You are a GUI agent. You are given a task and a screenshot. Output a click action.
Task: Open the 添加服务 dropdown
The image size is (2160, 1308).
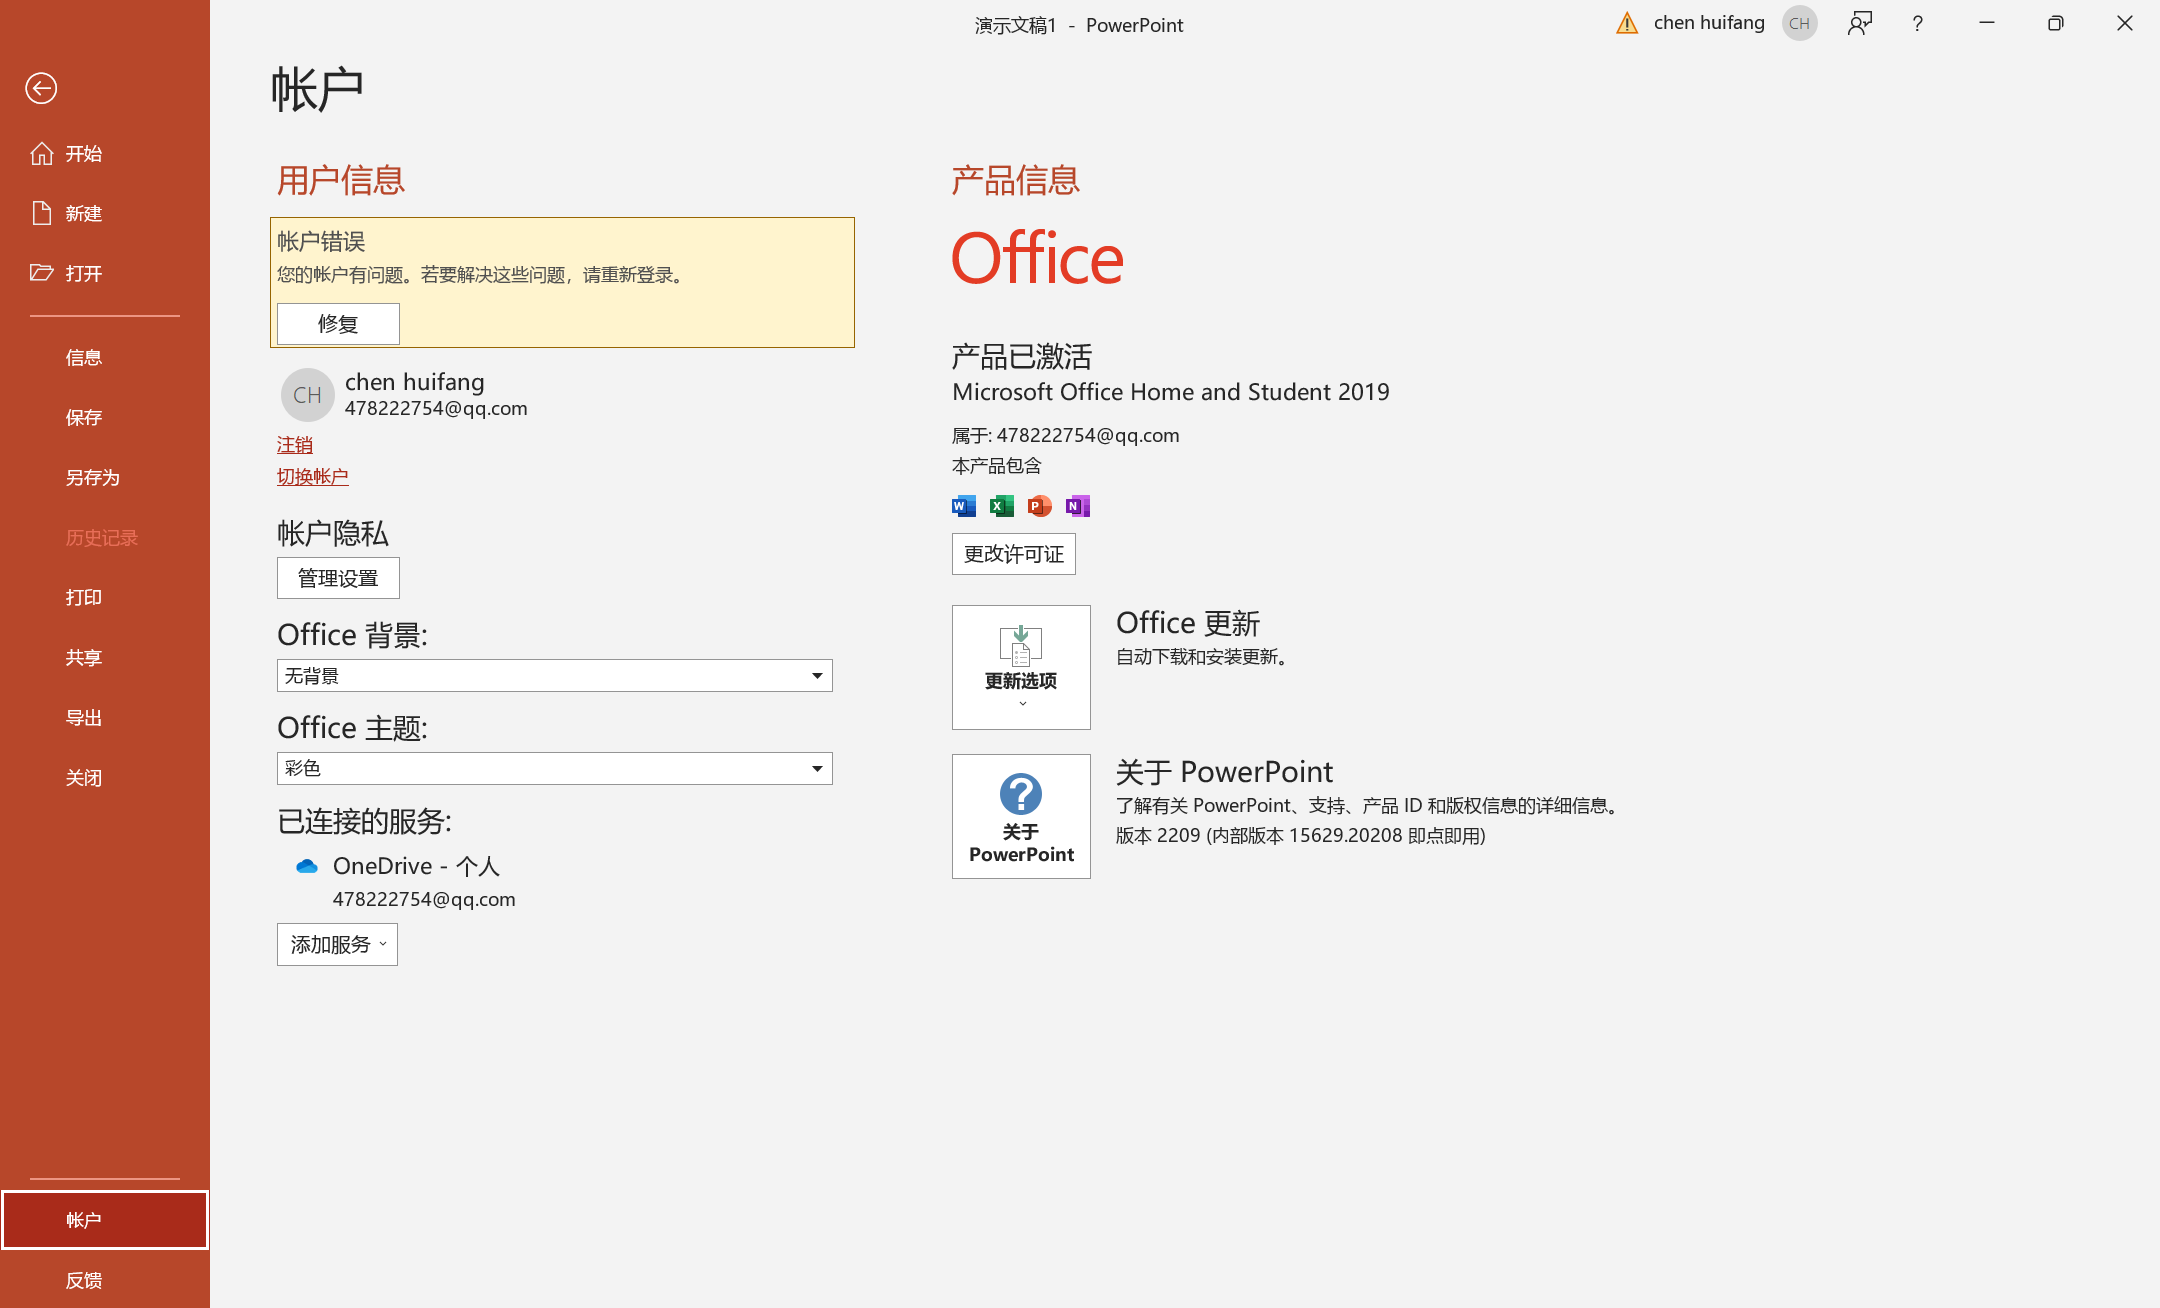coord(337,944)
